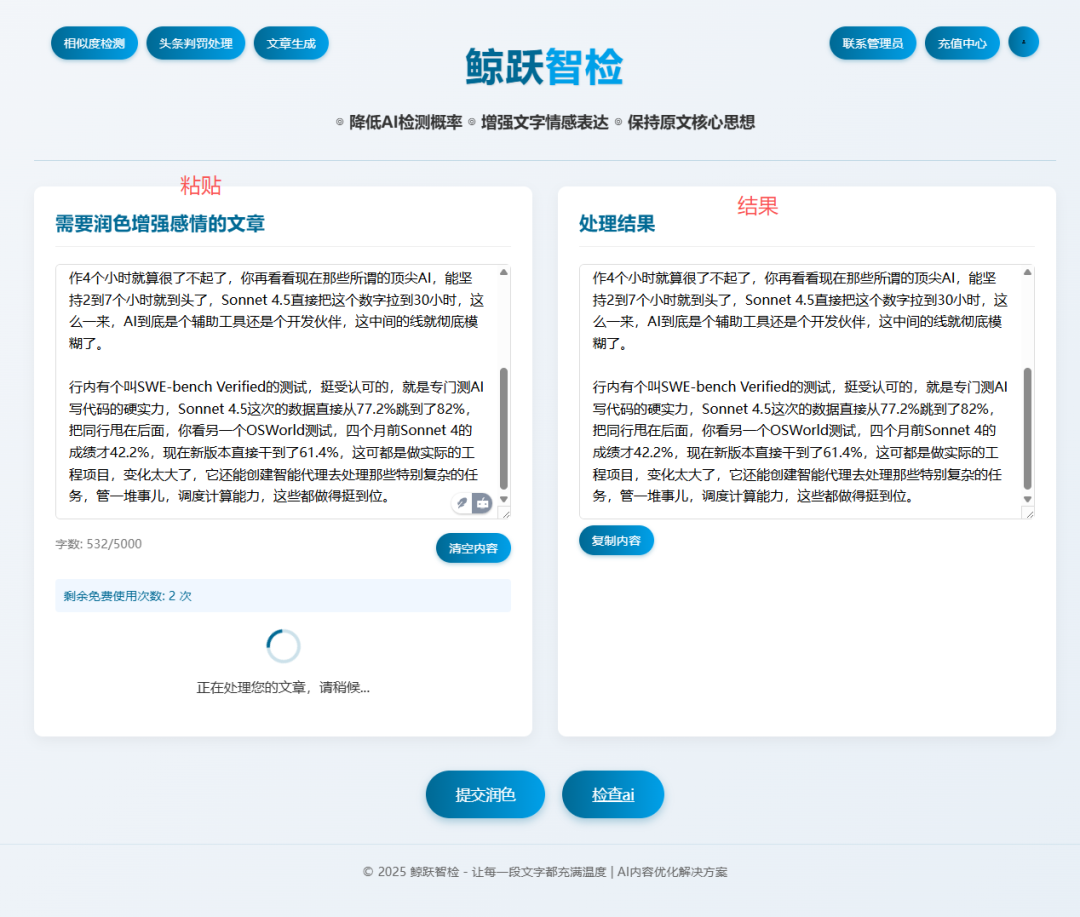
Task: Open the 头条判罚处理 feature
Action: click(x=195, y=42)
